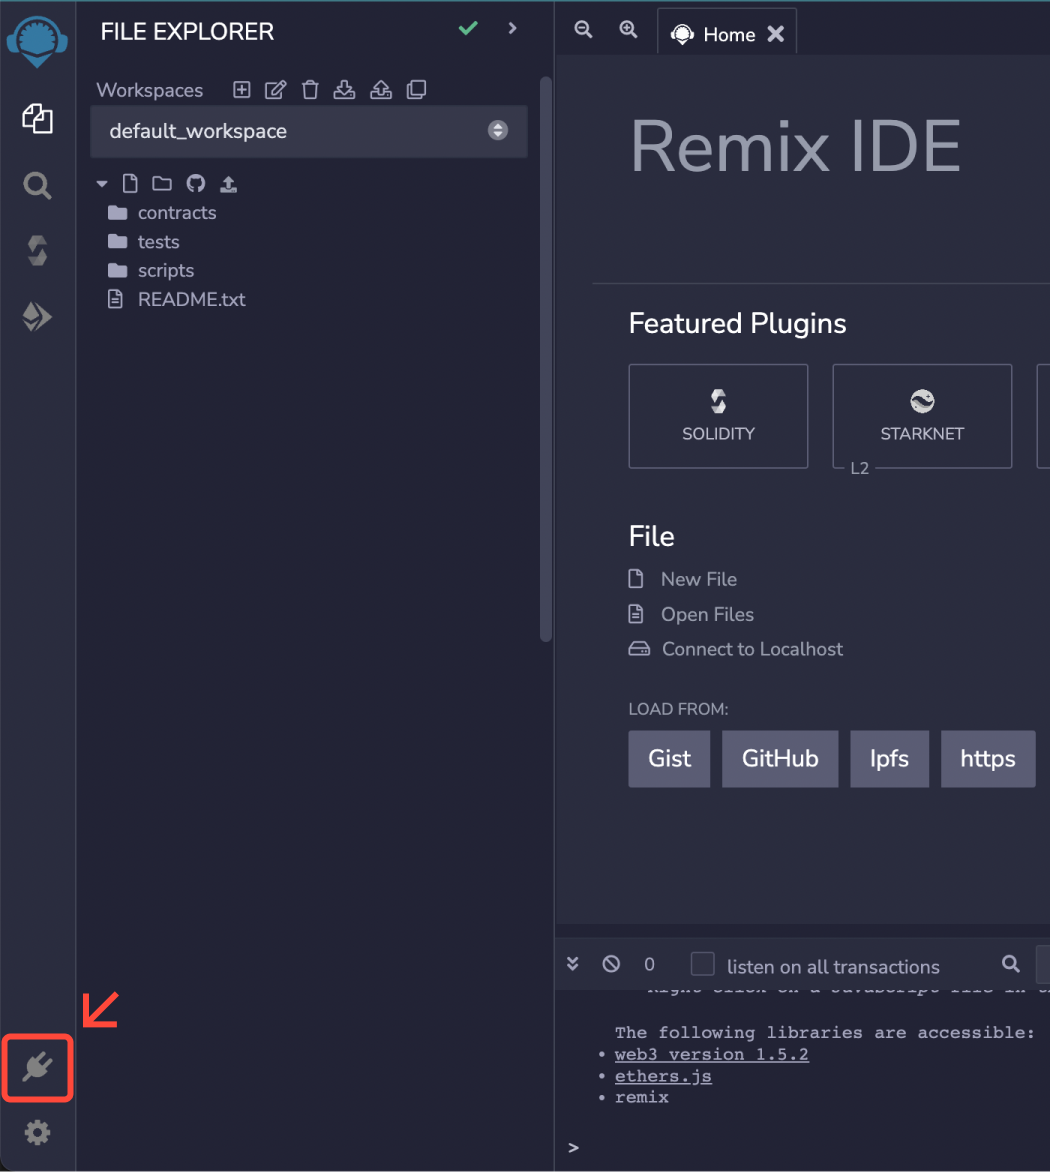Clone workspace icon next to upload
The width and height of the screenshot is (1050, 1172).
point(416,90)
